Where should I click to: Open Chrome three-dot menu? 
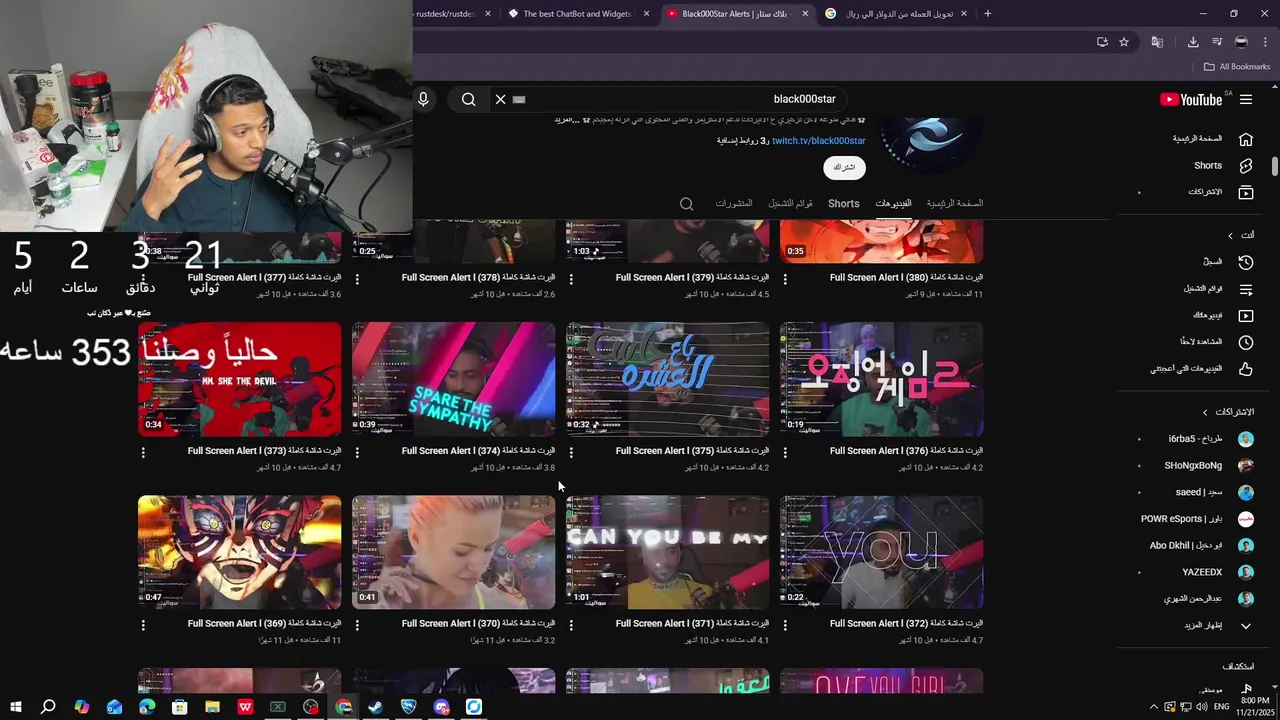1266,42
